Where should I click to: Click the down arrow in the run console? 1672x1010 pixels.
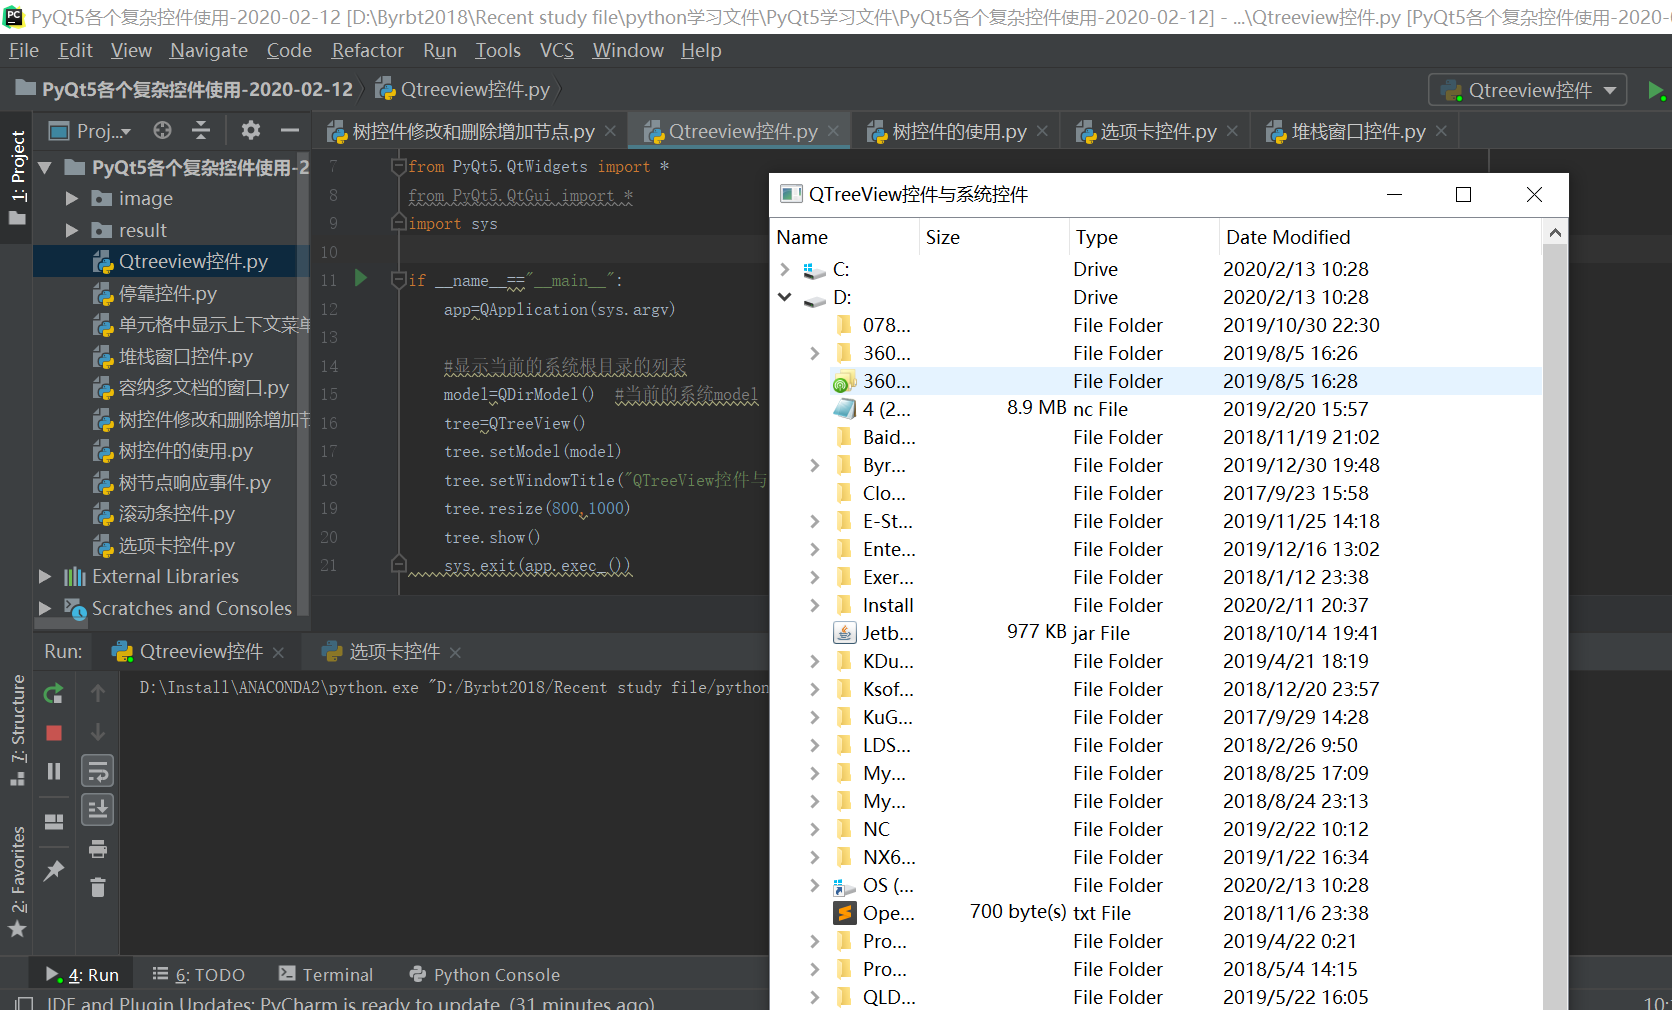[x=98, y=732]
